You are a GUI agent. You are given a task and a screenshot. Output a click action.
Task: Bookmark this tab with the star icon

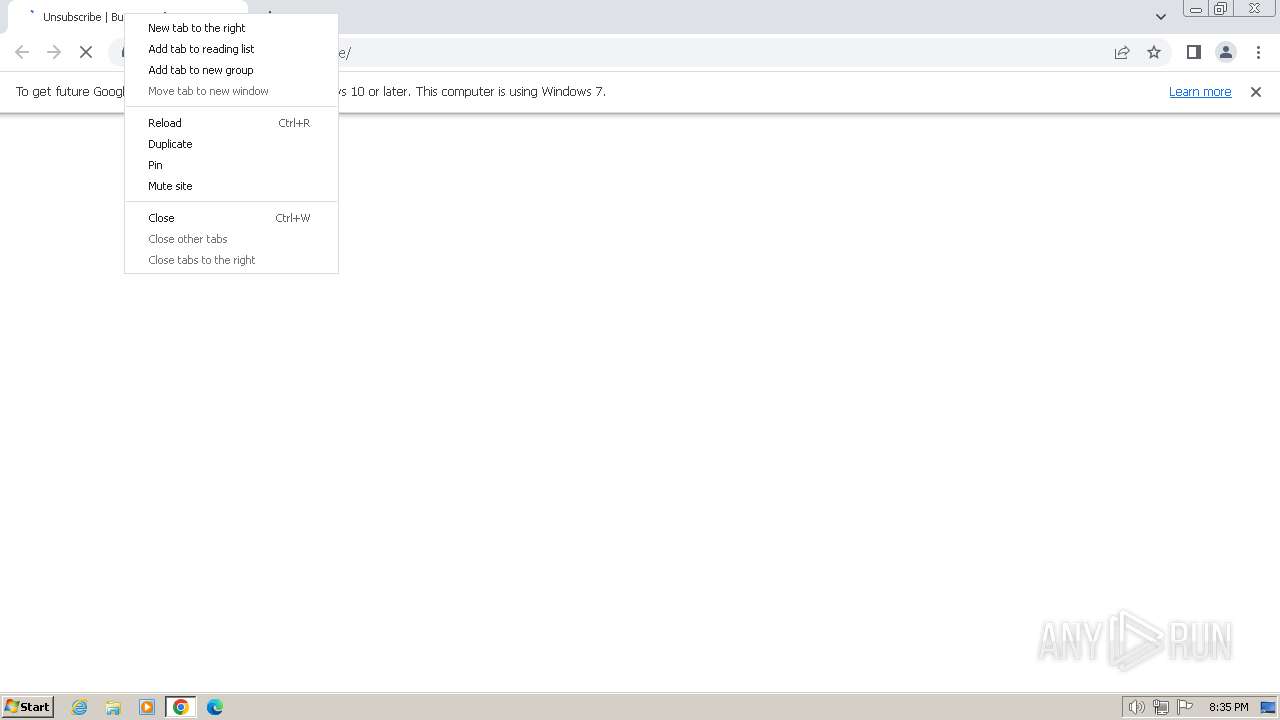1154,52
